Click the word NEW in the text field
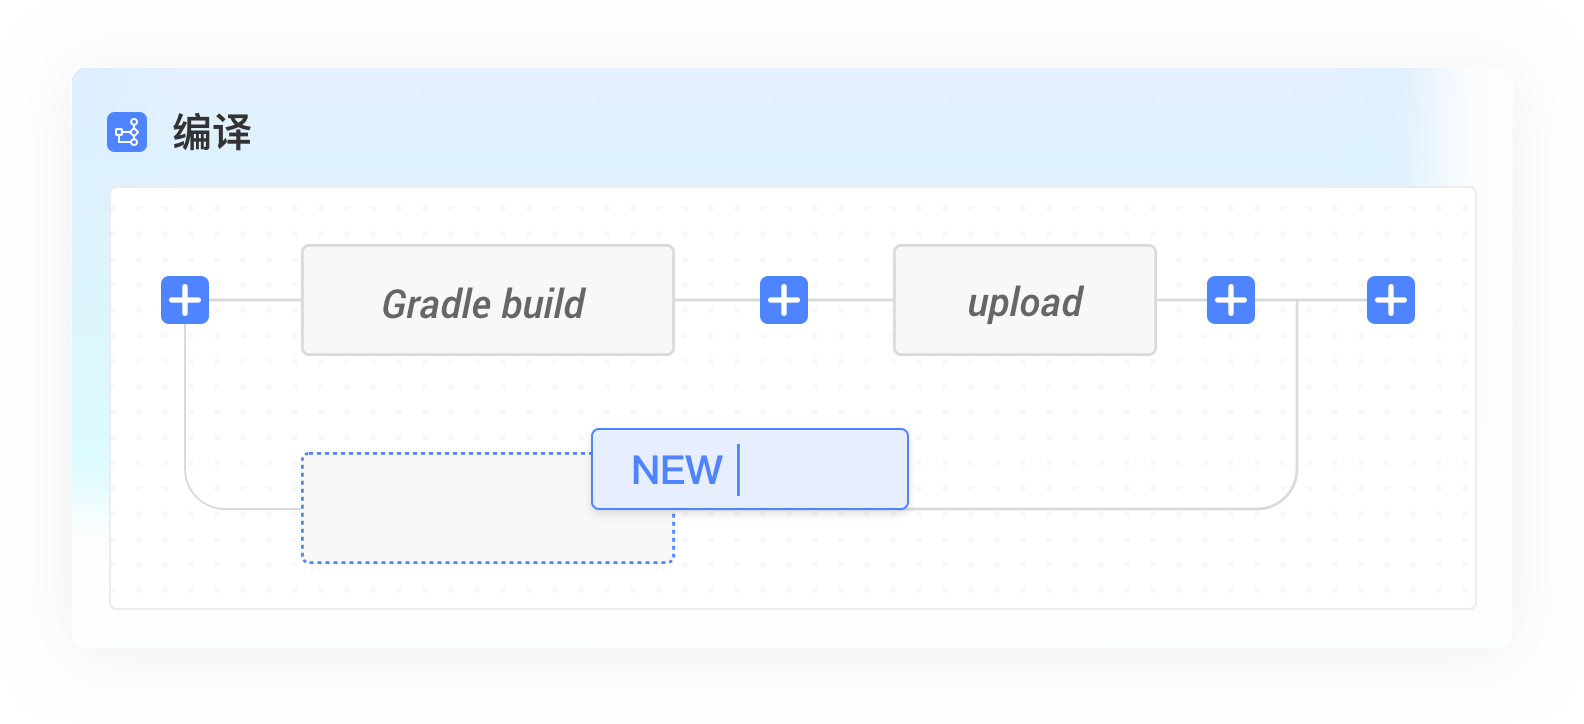This screenshot has width=1584, height=724. 677,470
